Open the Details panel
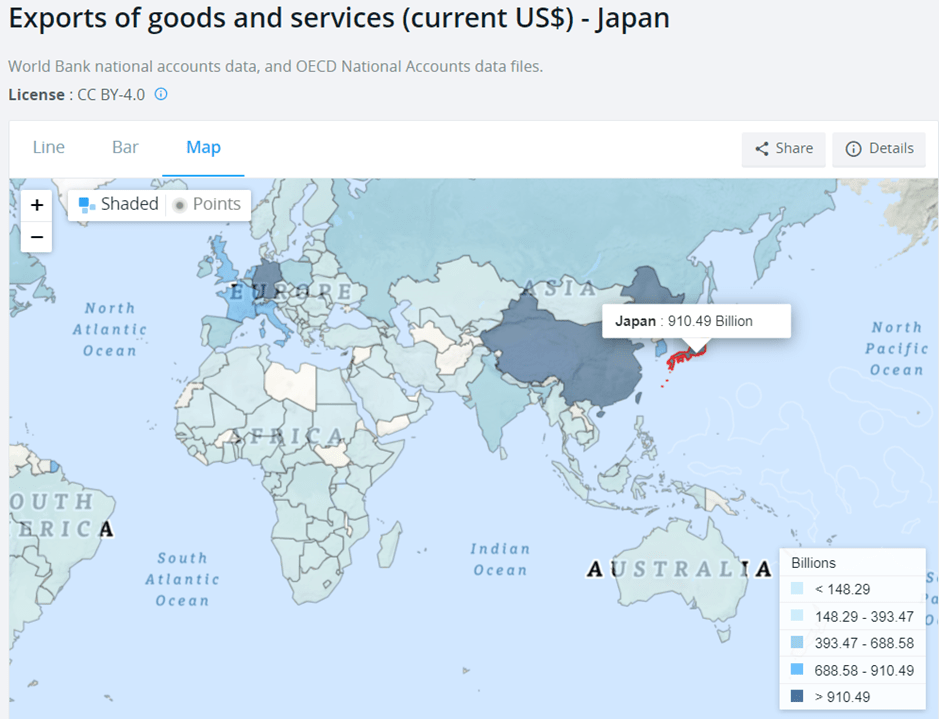This screenshot has height=719, width=939. (x=879, y=149)
